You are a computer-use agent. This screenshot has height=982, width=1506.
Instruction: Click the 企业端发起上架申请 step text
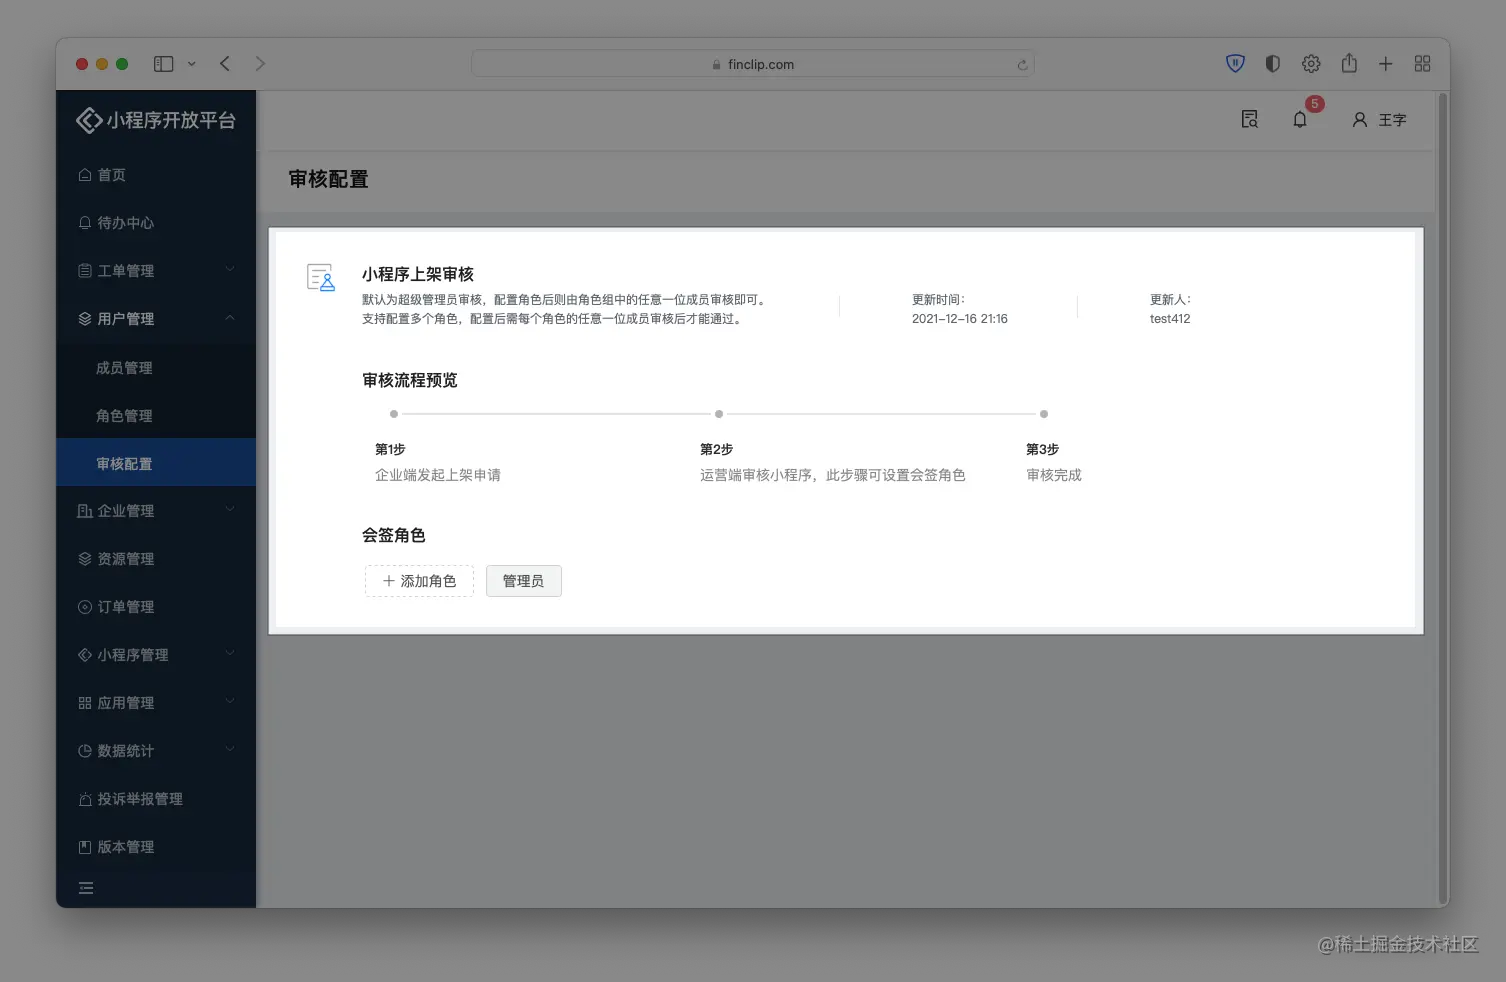(438, 475)
